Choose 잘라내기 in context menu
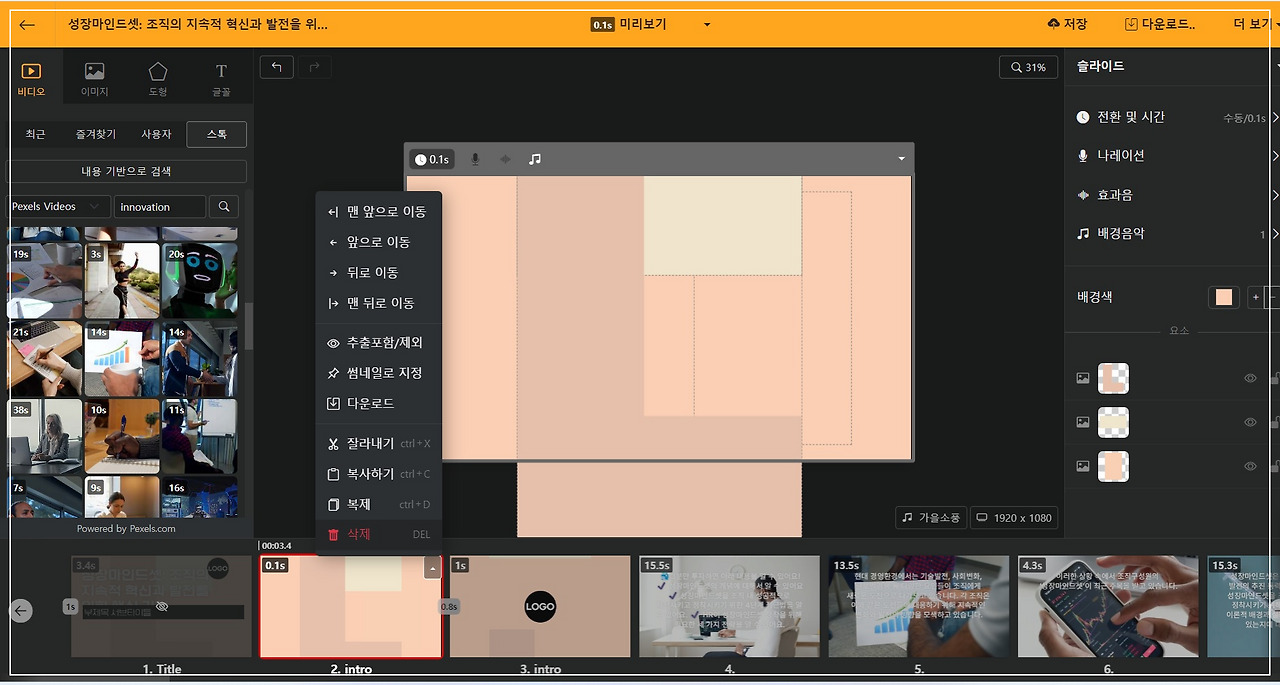Image resolution: width=1280 pixels, height=685 pixels. click(x=378, y=443)
